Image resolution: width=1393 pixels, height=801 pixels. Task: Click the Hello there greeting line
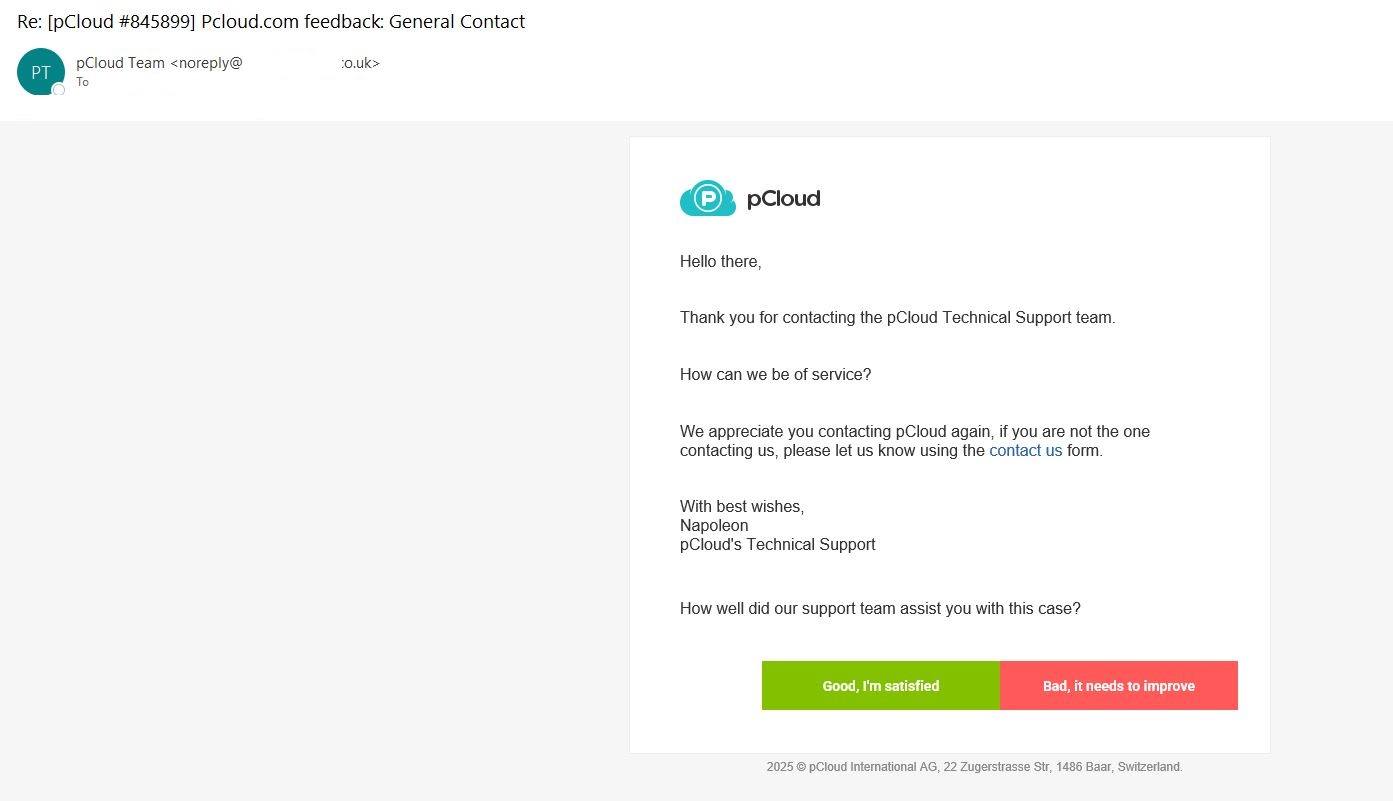(720, 261)
